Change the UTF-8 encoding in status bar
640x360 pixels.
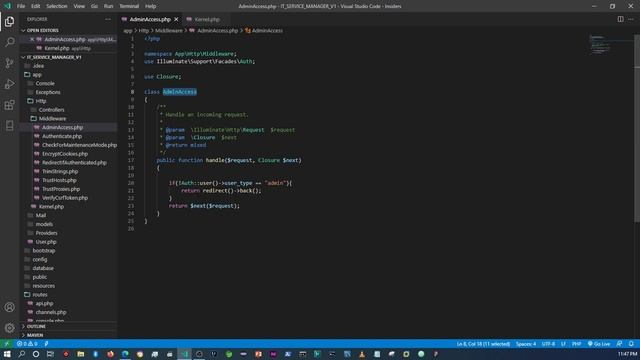tap(548, 344)
